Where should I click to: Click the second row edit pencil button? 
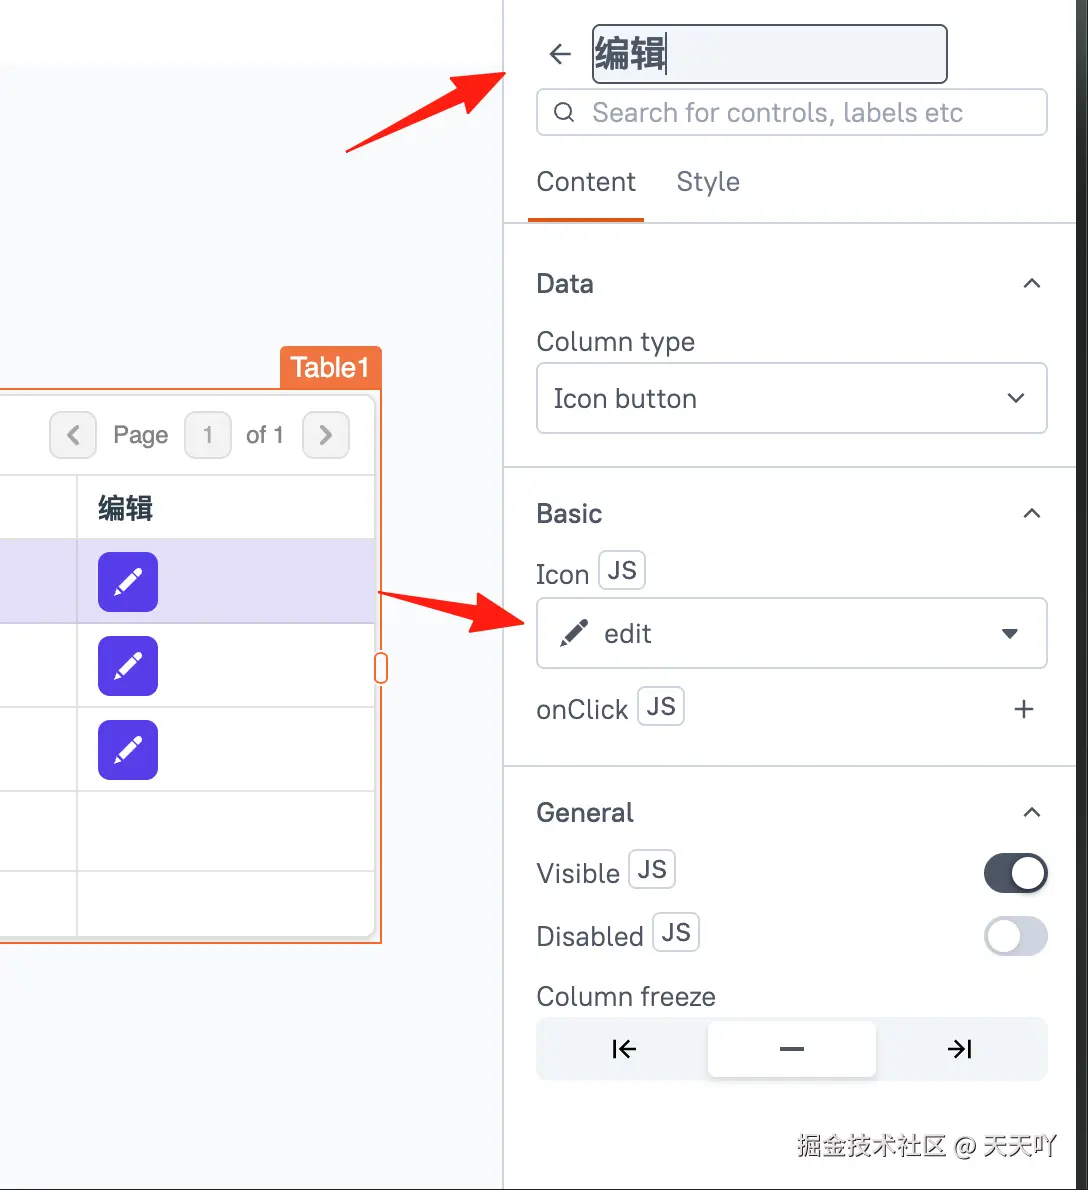(x=128, y=666)
